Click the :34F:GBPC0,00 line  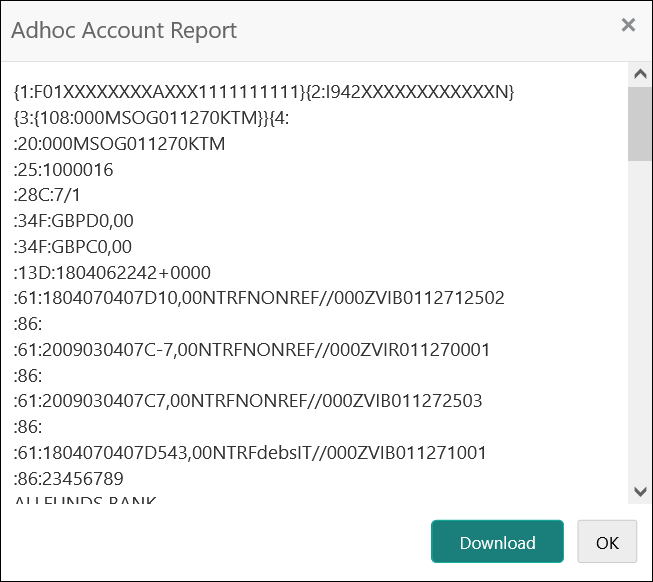point(72,247)
